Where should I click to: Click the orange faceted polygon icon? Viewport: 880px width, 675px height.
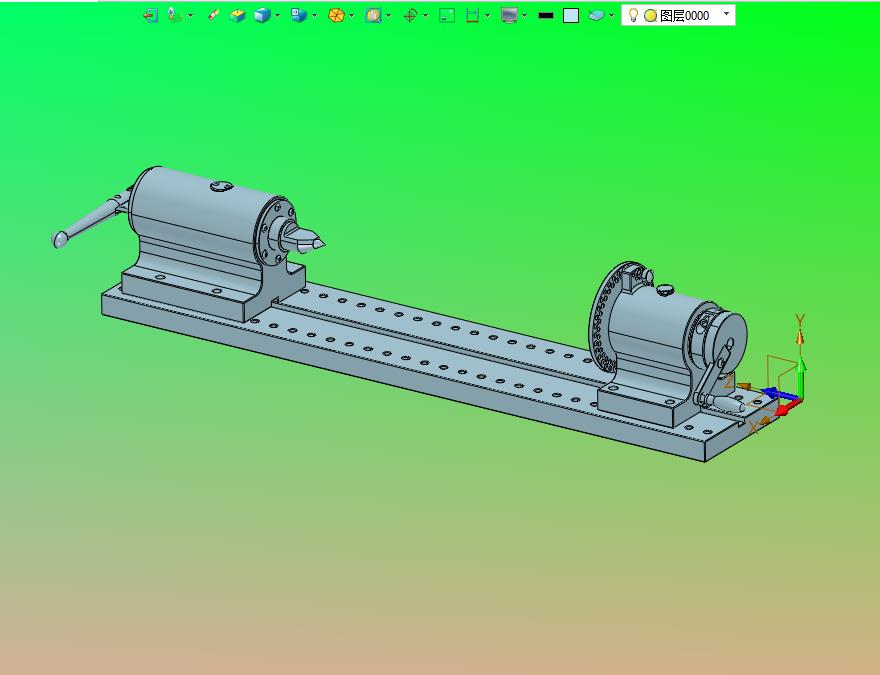tap(336, 16)
